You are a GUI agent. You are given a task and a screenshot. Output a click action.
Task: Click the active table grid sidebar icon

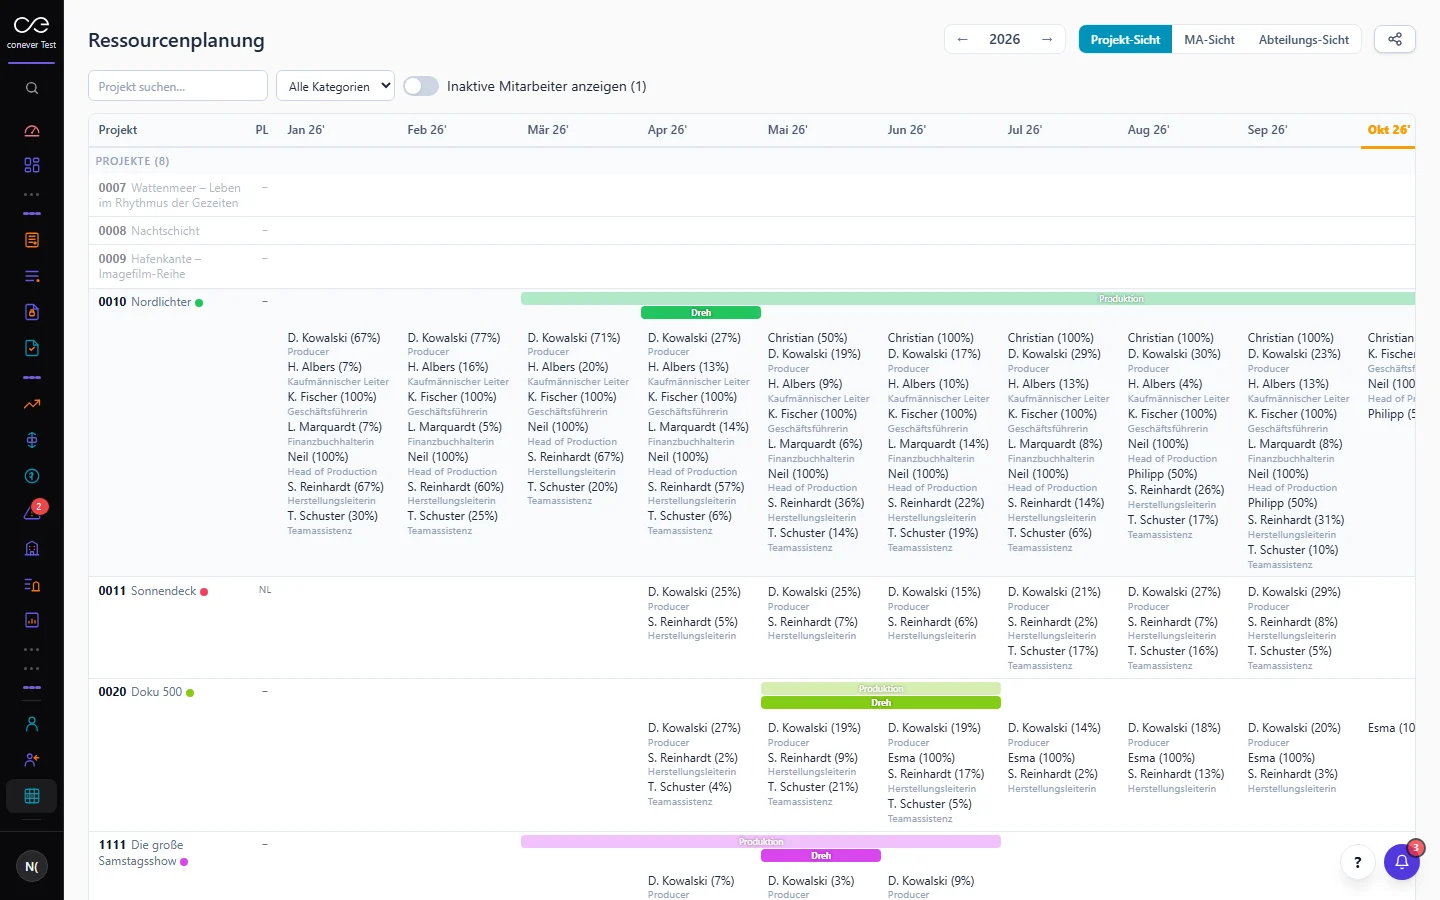click(32, 796)
